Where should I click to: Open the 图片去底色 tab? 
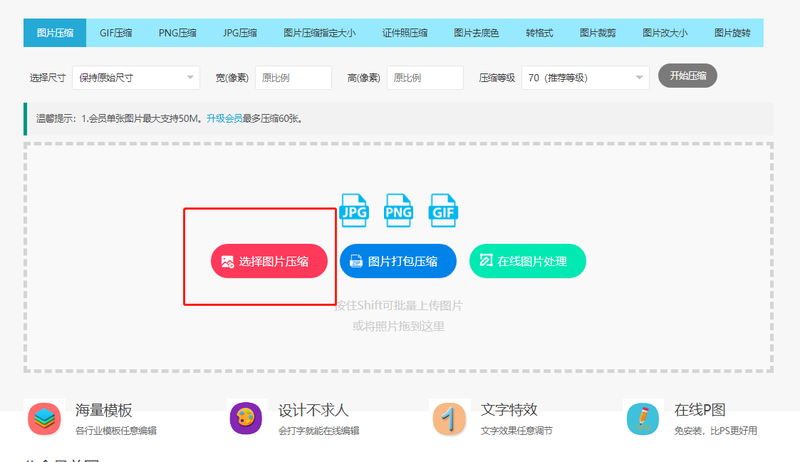(x=476, y=33)
